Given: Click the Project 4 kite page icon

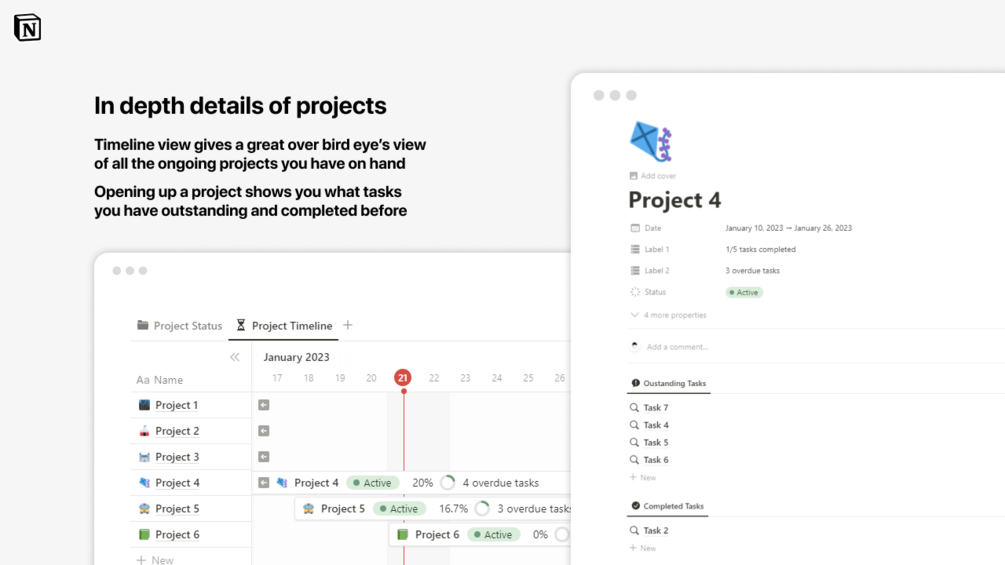Looking at the screenshot, I should pyautogui.click(x=651, y=141).
